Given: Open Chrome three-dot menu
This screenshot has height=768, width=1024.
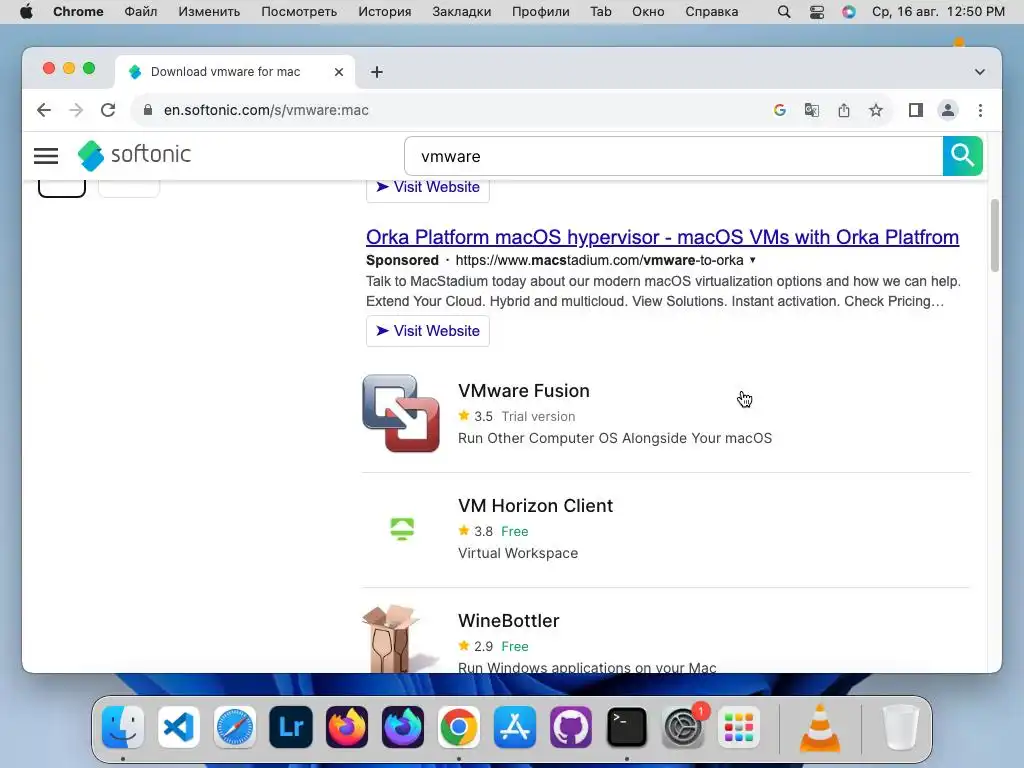Looking at the screenshot, I should coord(980,110).
